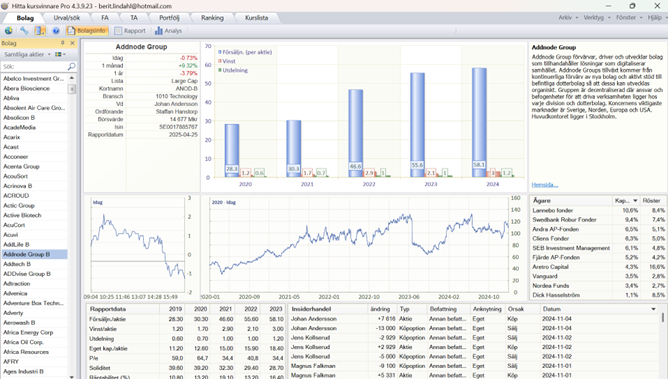Click the Vinst legend swatch
This screenshot has height=379, width=668.
coord(220,61)
